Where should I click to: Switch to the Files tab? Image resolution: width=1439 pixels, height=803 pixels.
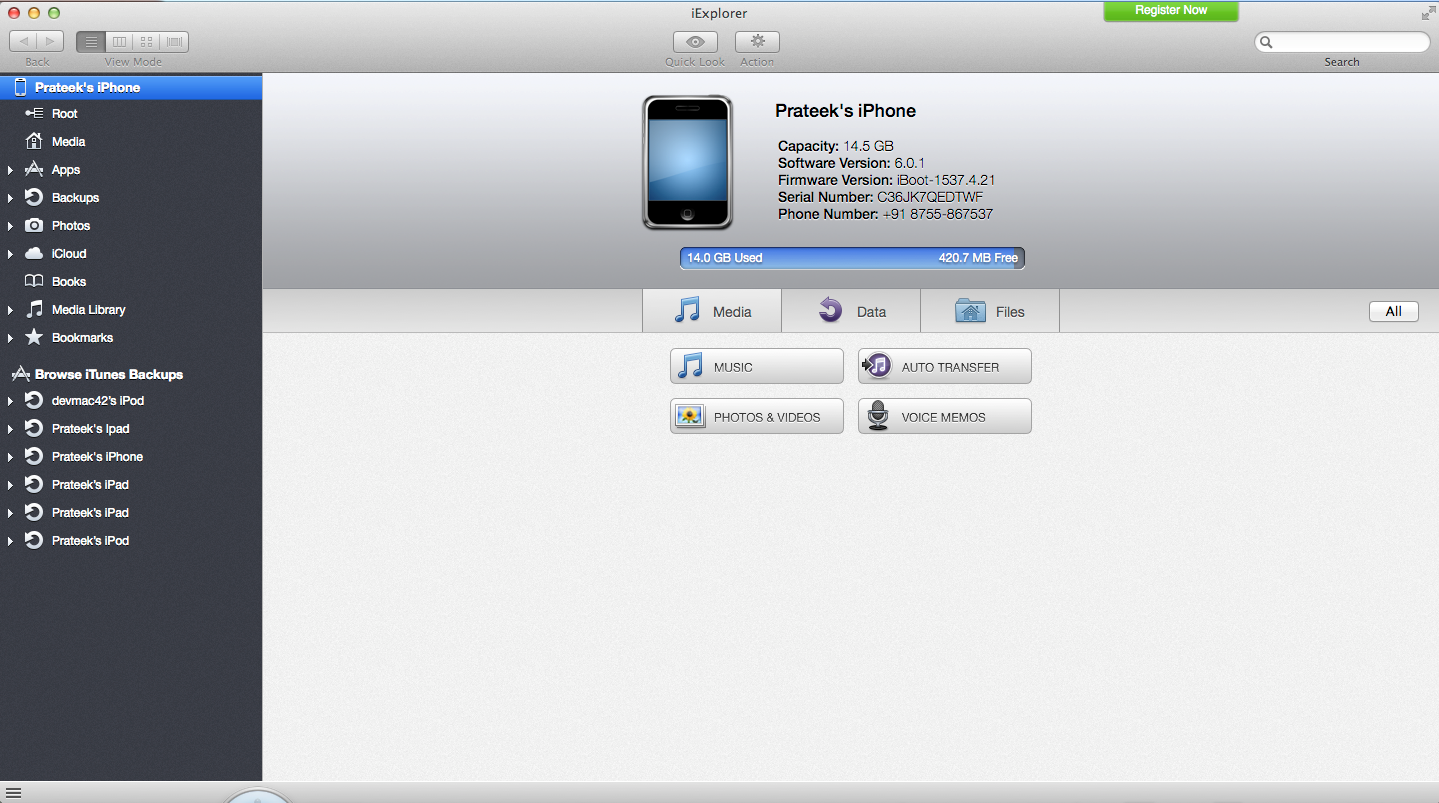989,312
